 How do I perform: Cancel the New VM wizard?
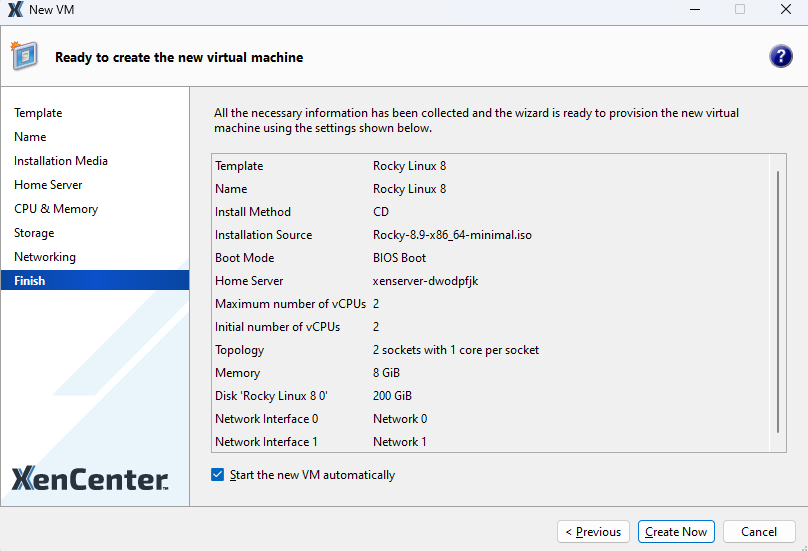click(x=758, y=532)
